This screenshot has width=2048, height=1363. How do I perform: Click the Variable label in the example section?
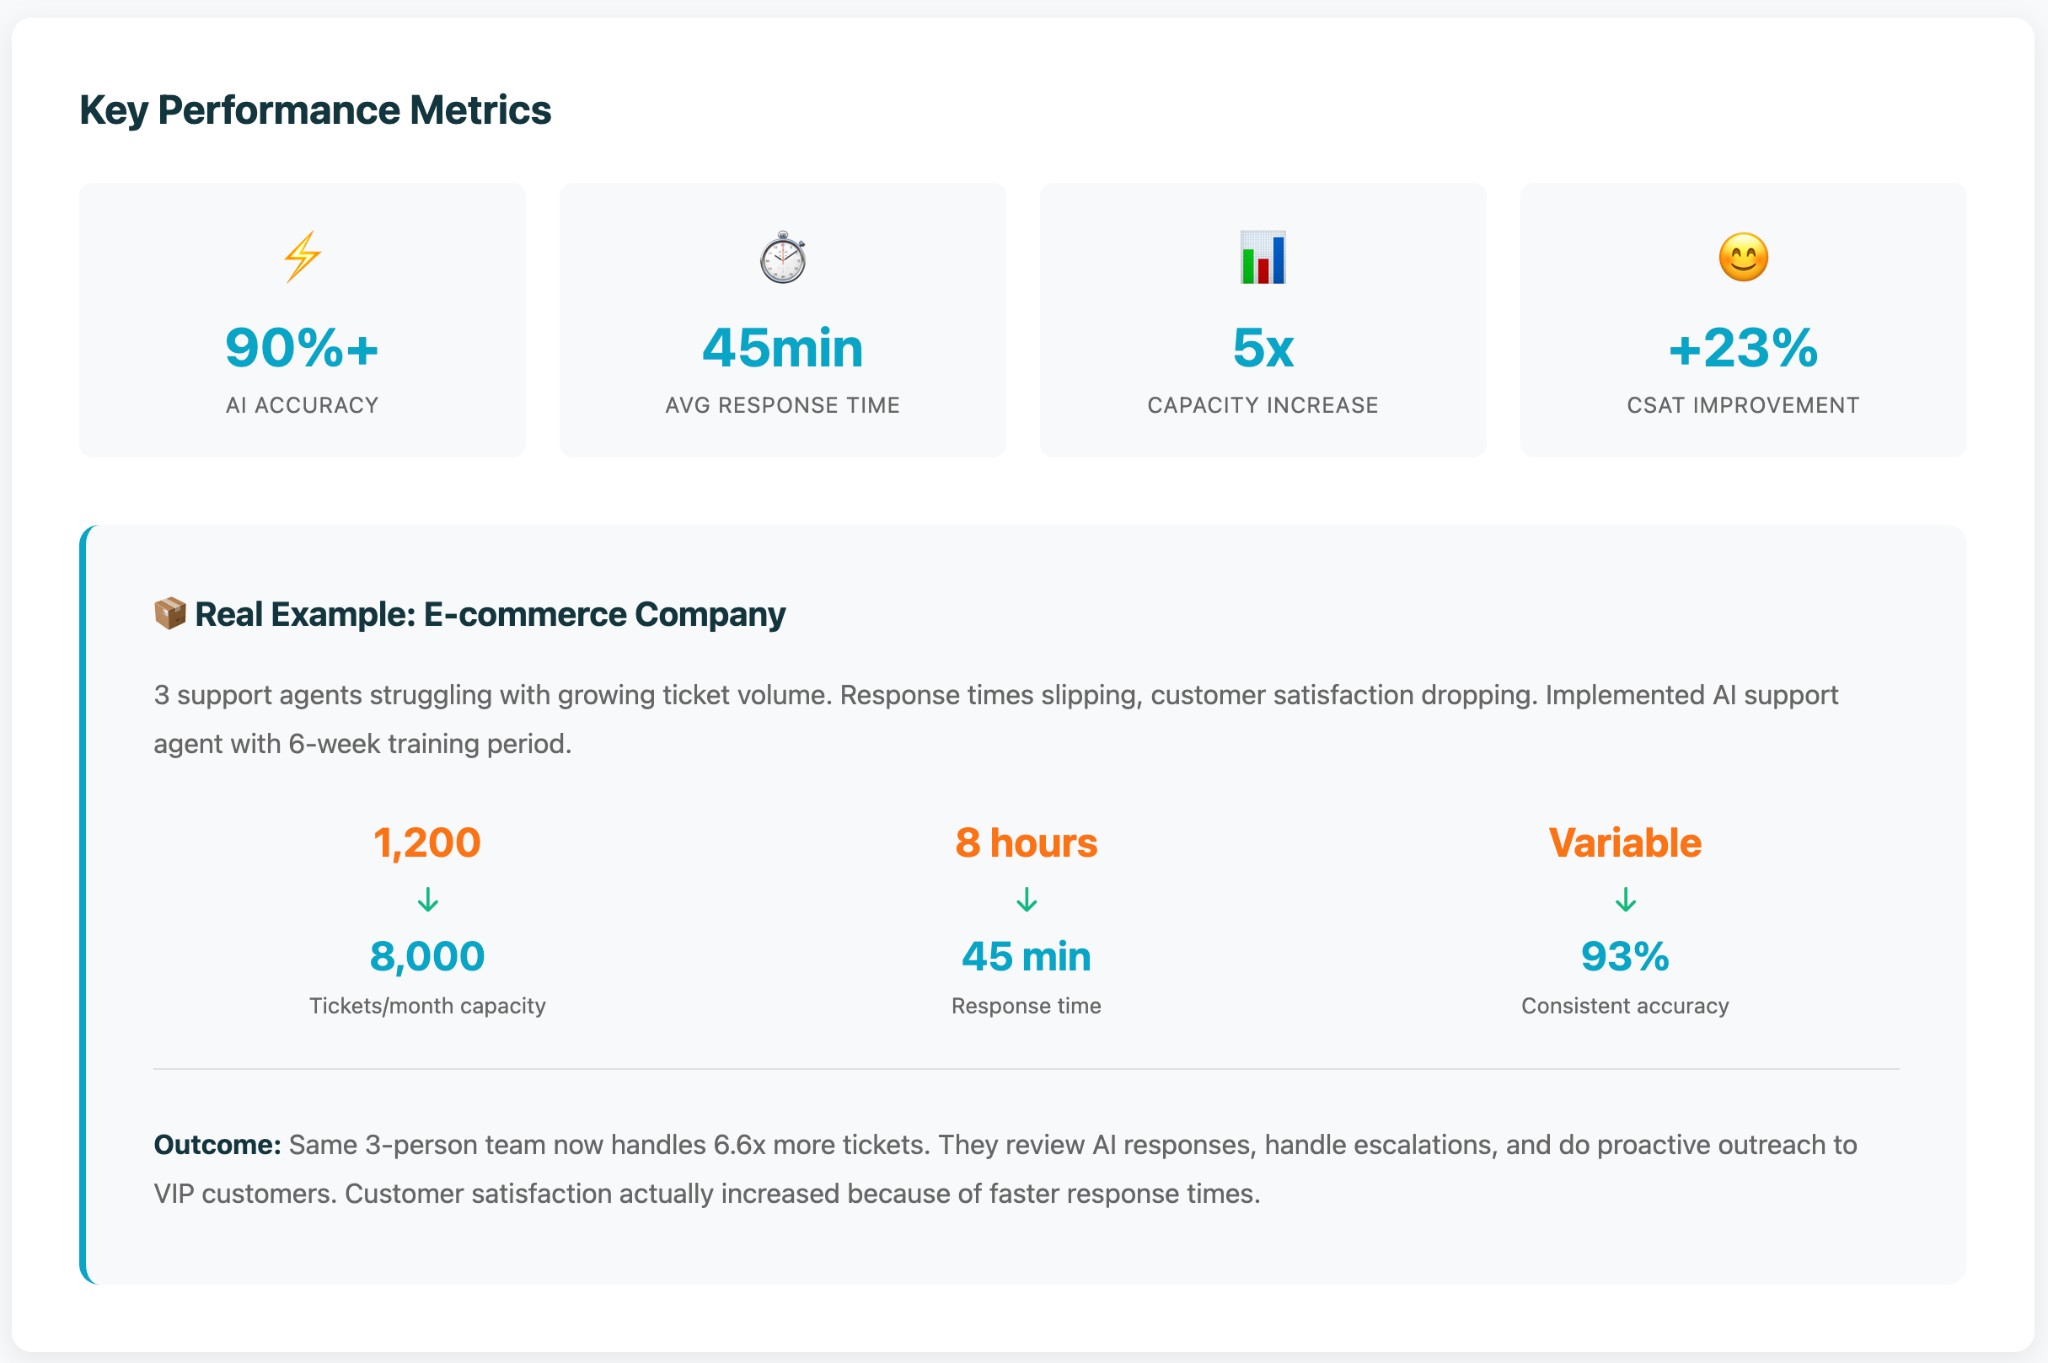[x=1624, y=842]
